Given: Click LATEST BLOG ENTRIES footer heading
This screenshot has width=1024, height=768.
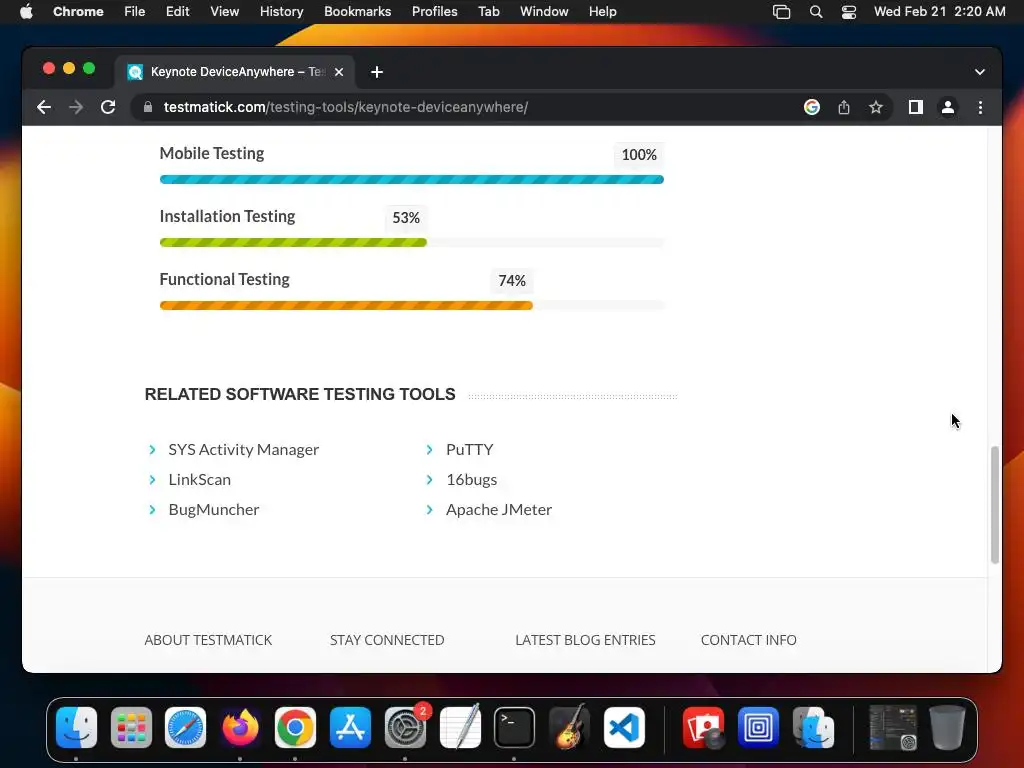Looking at the screenshot, I should point(585,640).
